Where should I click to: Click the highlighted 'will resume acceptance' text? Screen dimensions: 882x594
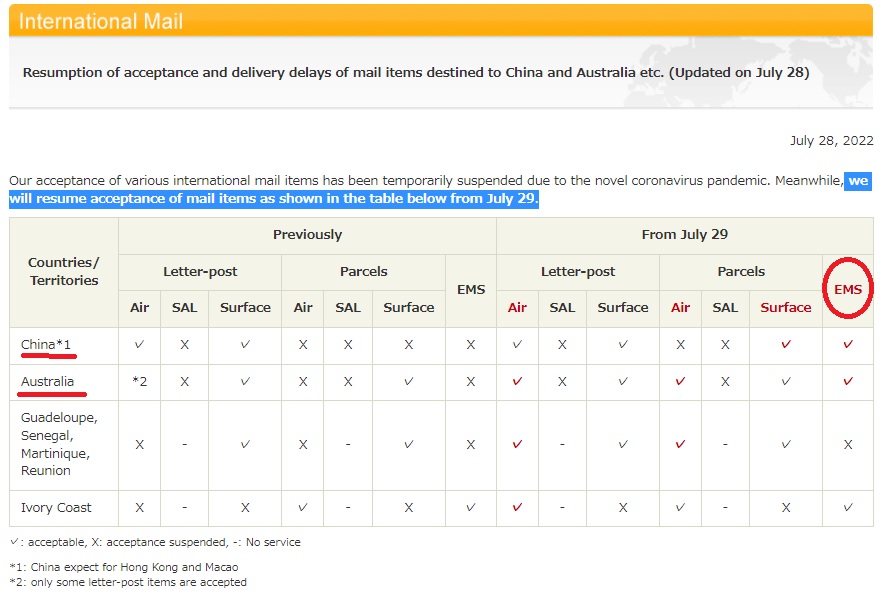(x=274, y=198)
